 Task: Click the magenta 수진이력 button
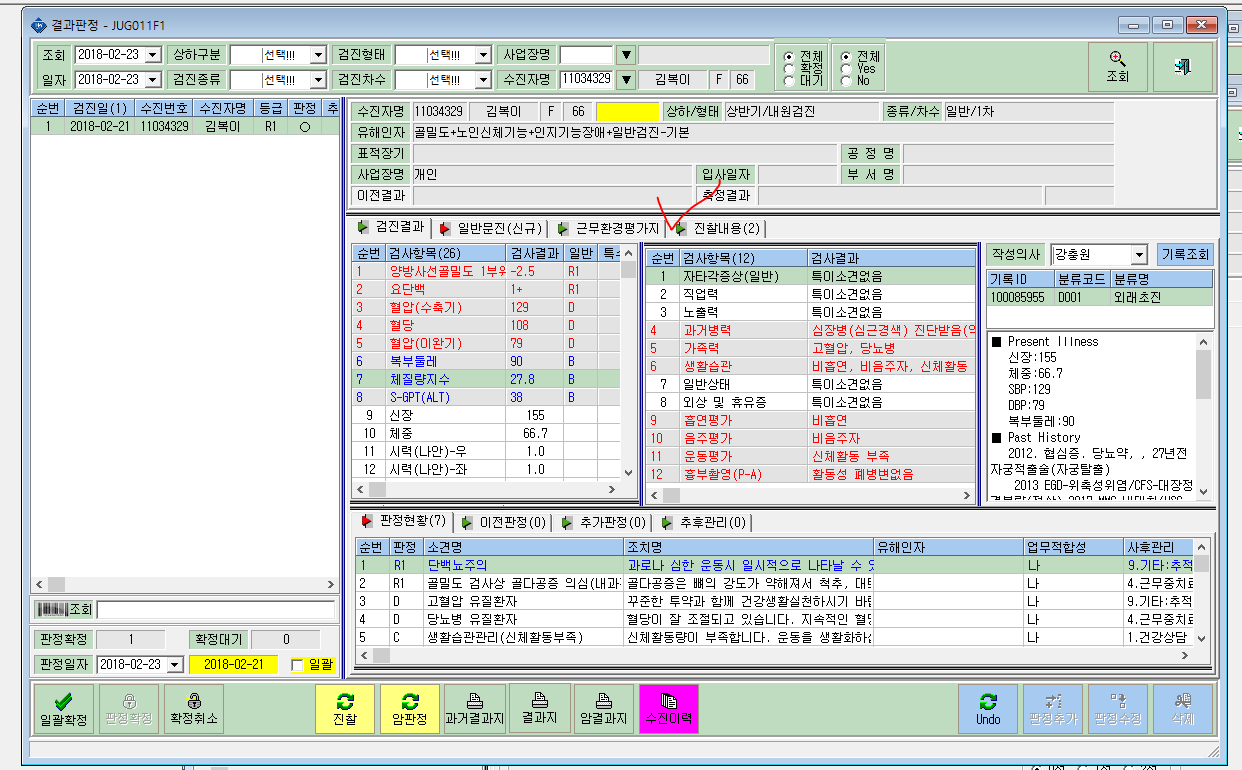coord(669,709)
